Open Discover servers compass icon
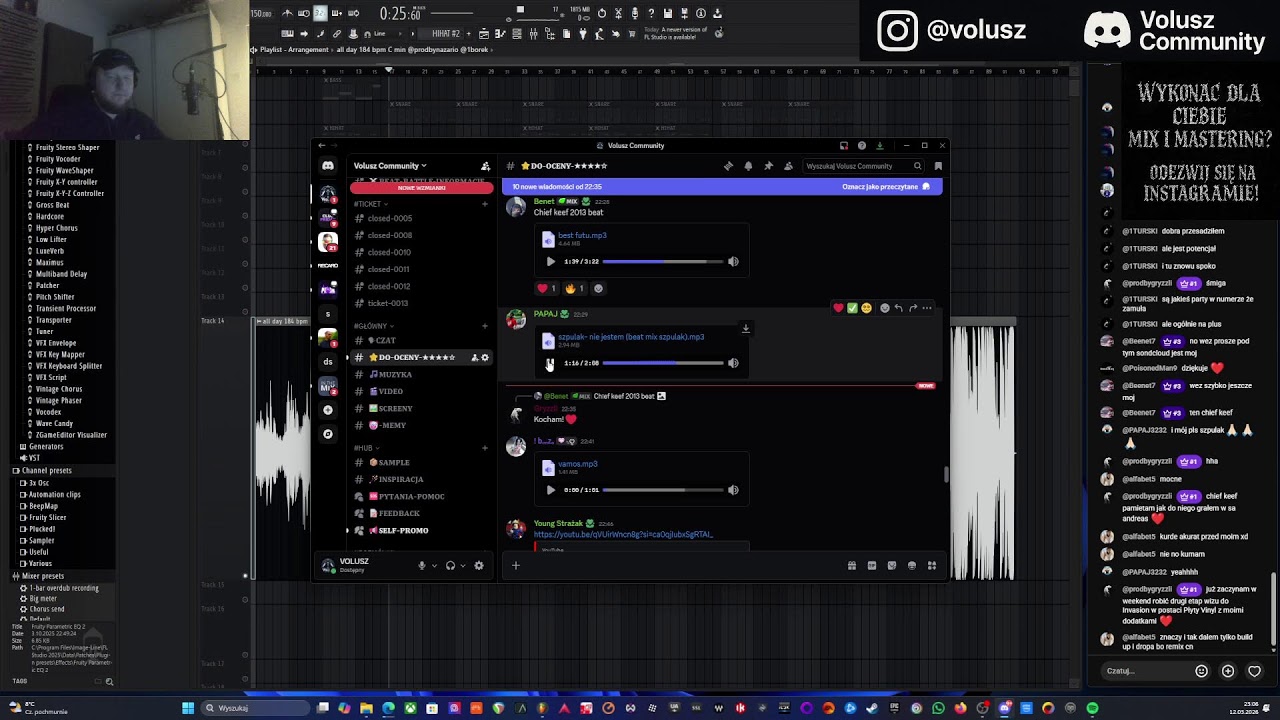Screen dimensions: 1280x720 [x=328, y=434]
